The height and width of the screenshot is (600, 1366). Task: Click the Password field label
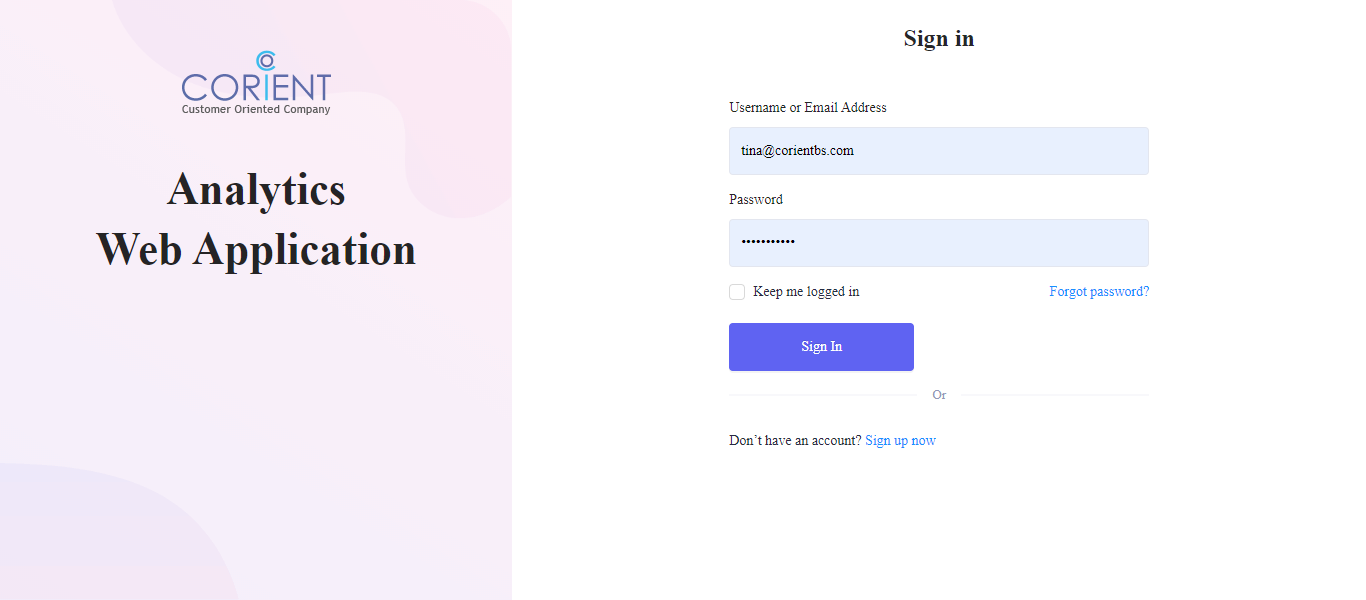pyautogui.click(x=756, y=199)
